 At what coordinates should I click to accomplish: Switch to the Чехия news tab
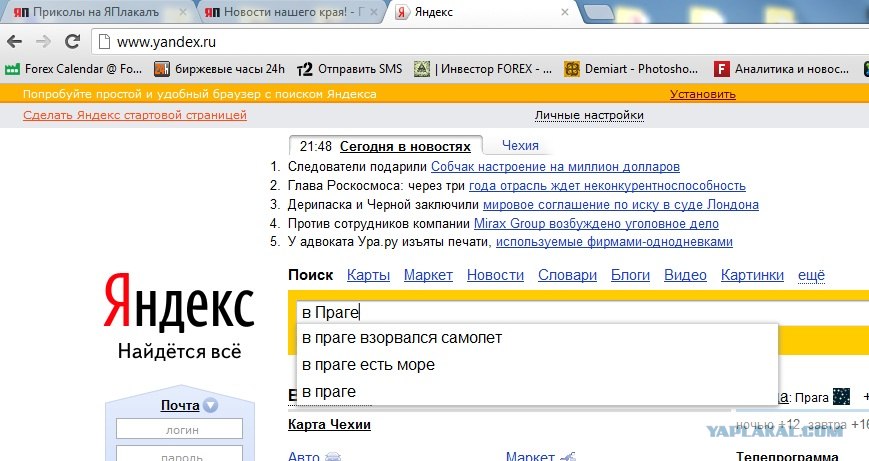pyautogui.click(x=520, y=145)
